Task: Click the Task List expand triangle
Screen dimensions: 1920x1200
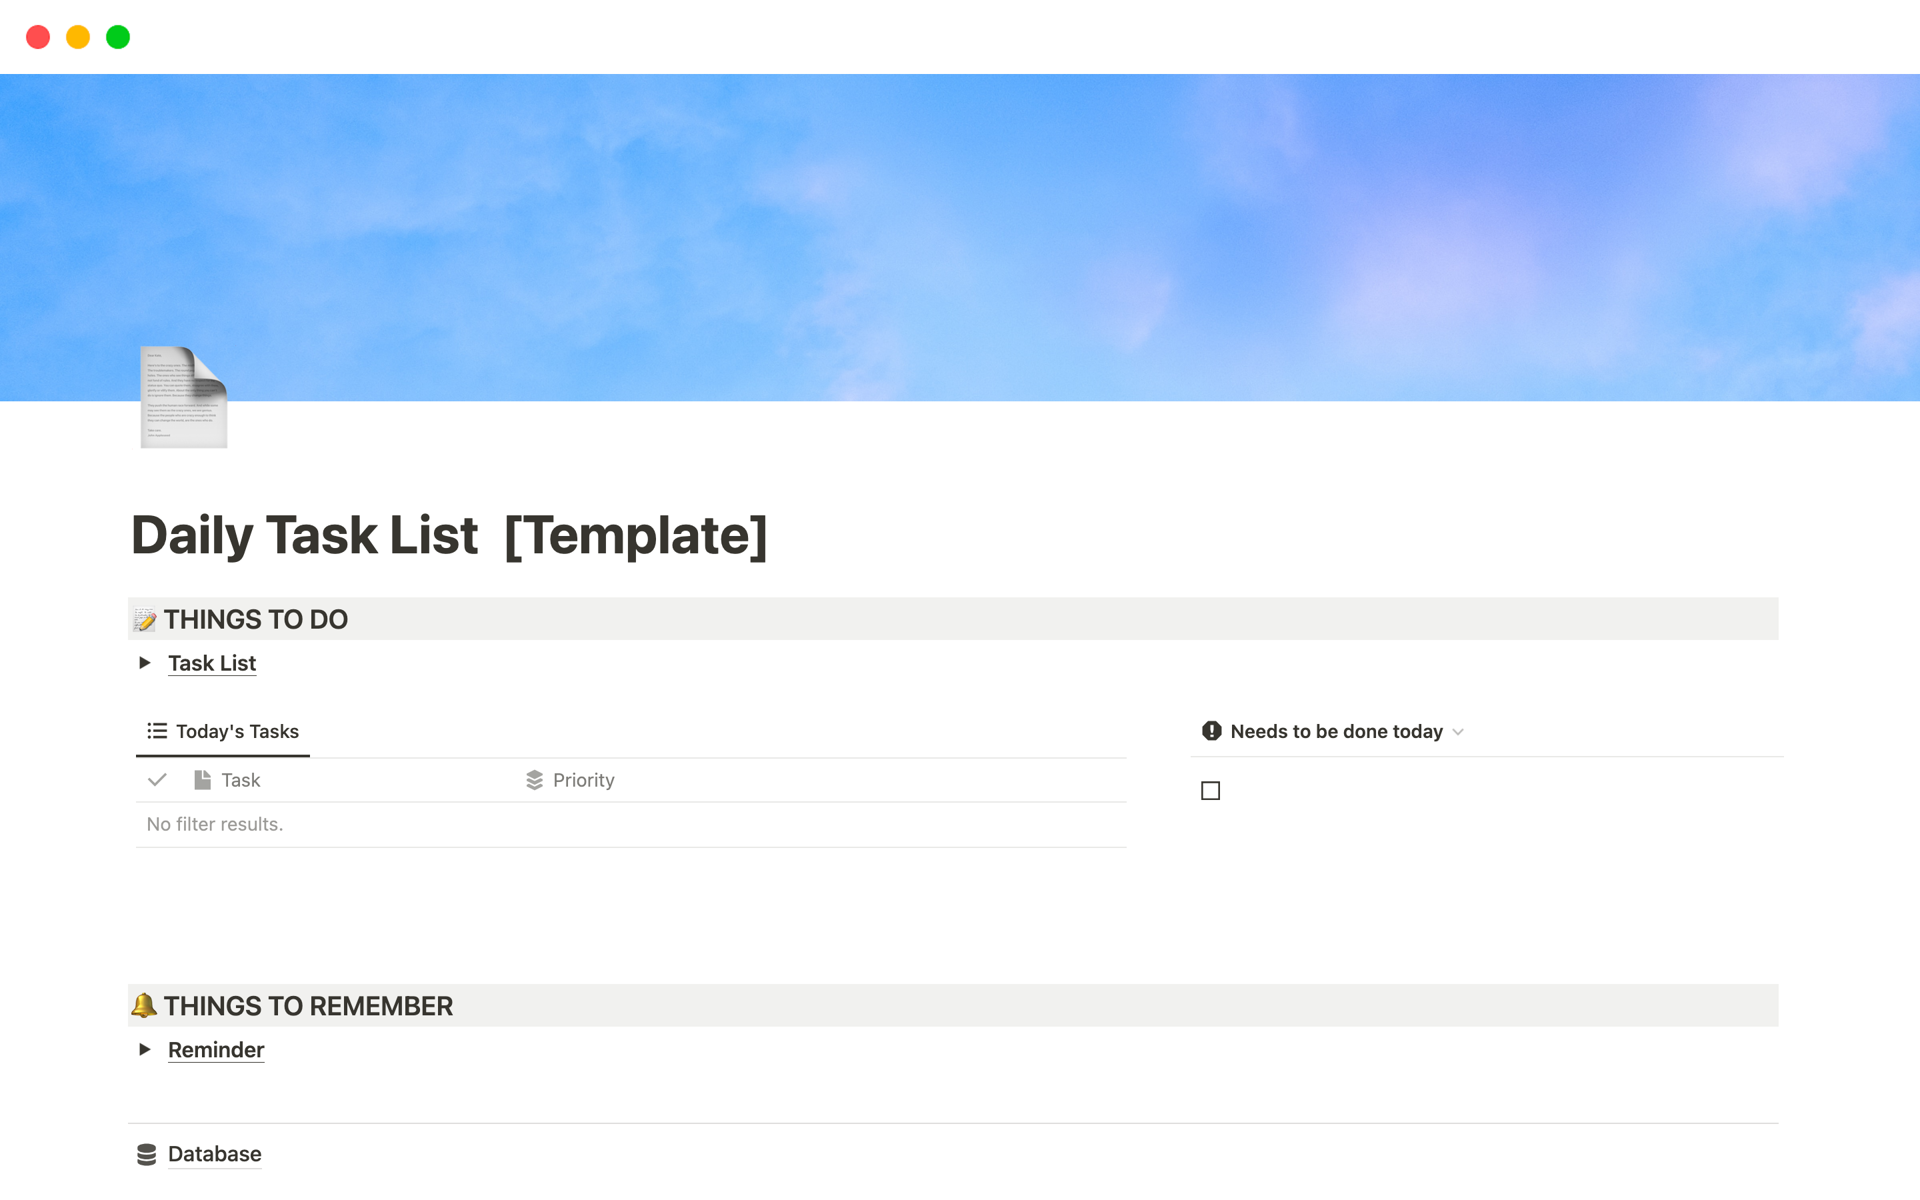Action: coord(144,662)
